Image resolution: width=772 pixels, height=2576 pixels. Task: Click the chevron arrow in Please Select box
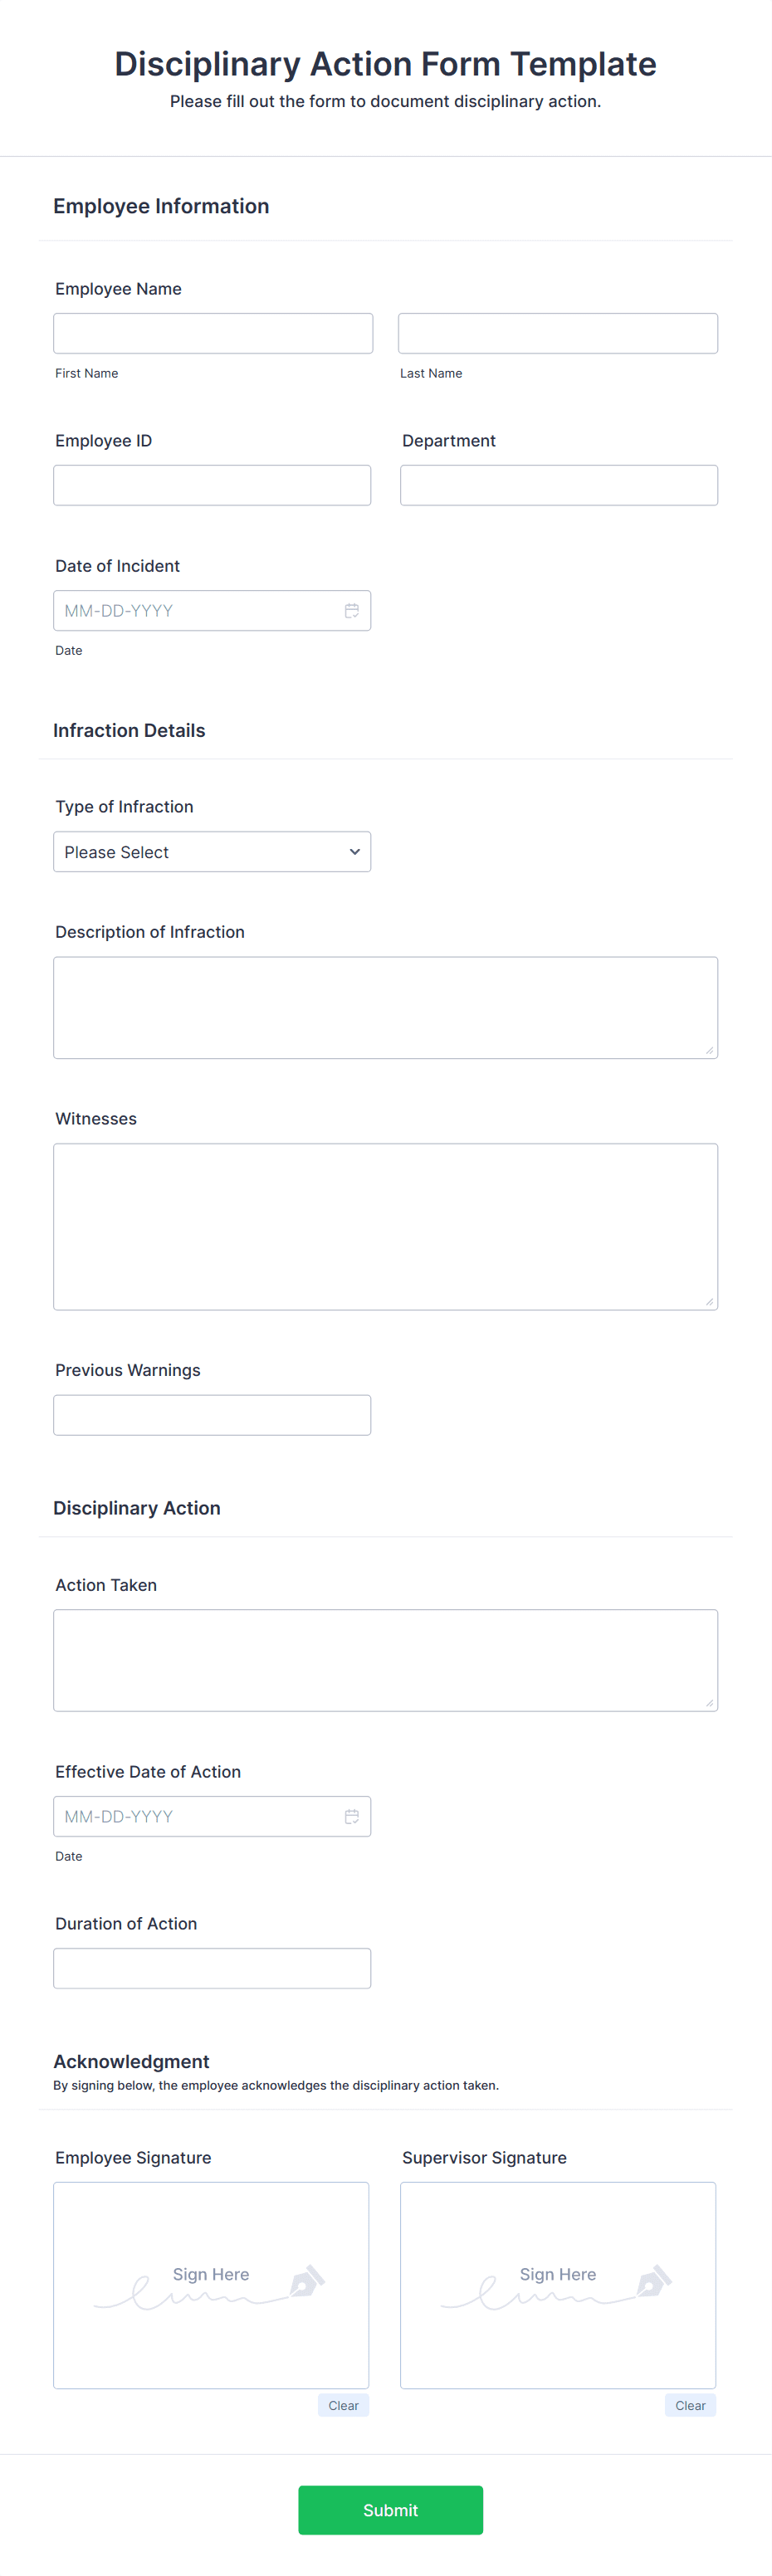pos(355,852)
